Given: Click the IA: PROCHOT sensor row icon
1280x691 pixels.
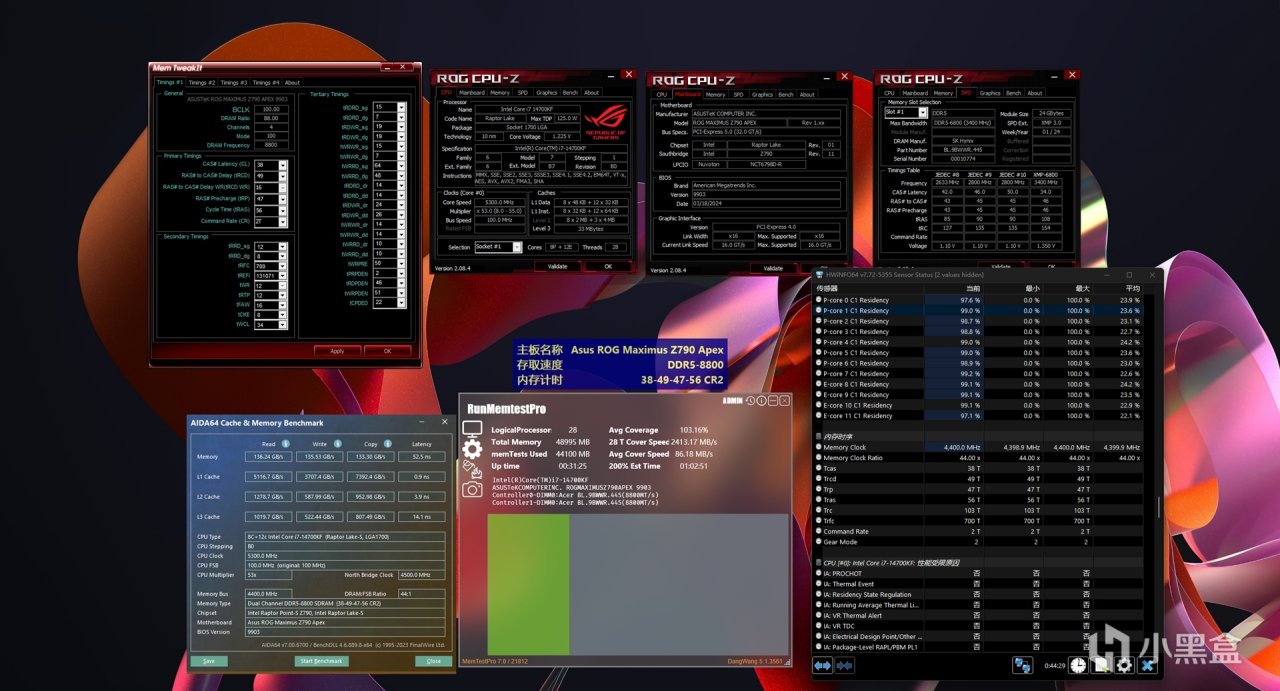Looking at the screenshot, I should [x=819, y=574].
